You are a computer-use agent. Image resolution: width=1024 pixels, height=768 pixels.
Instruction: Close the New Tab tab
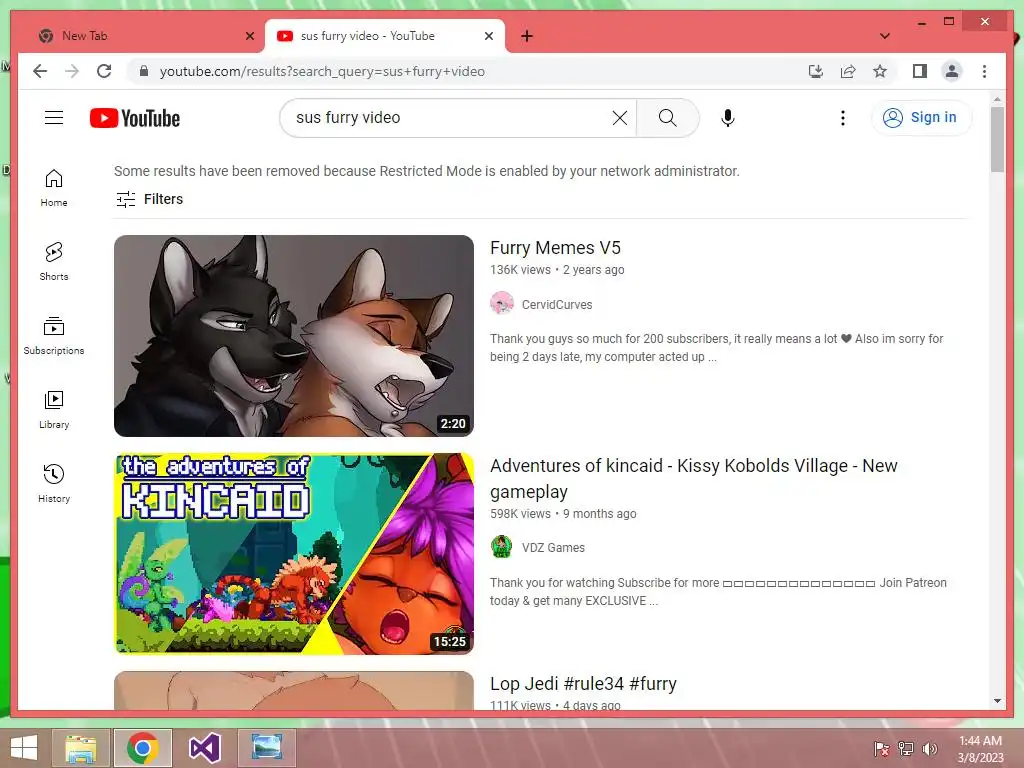click(249, 36)
